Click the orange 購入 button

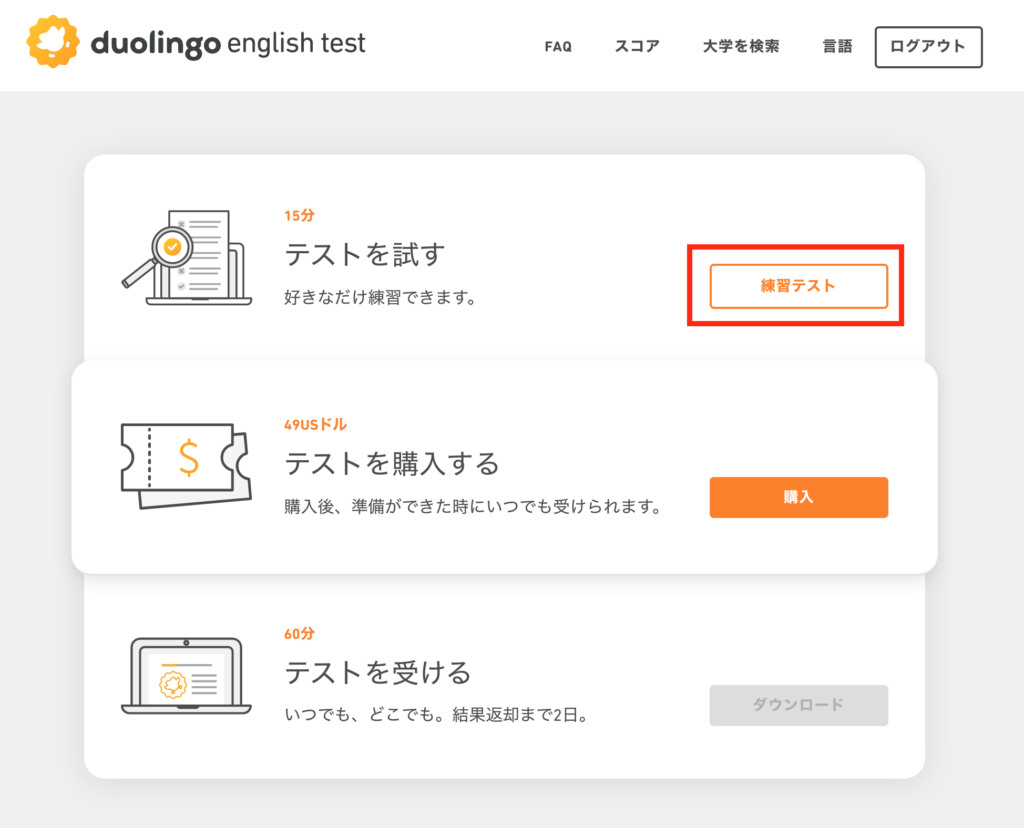coord(799,498)
